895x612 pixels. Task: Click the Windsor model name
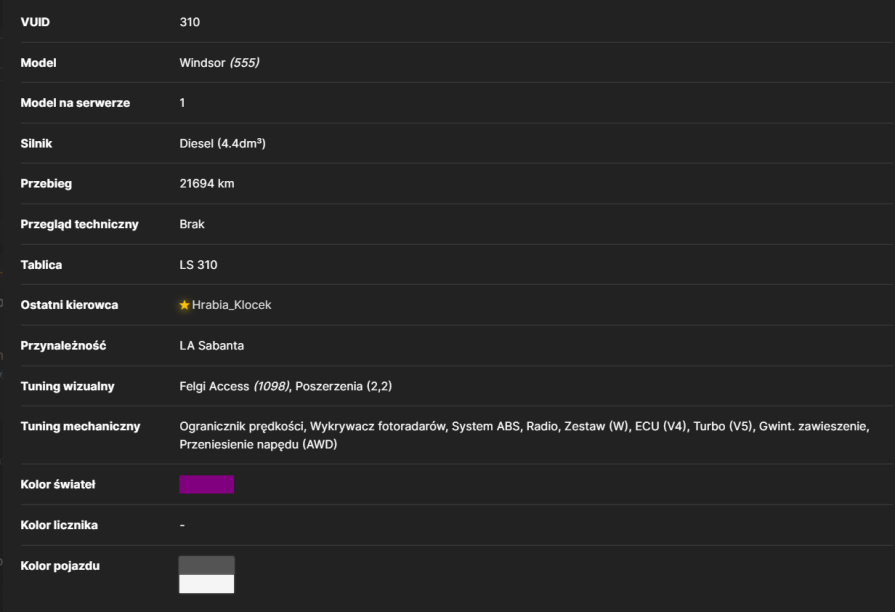tap(202, 63)
